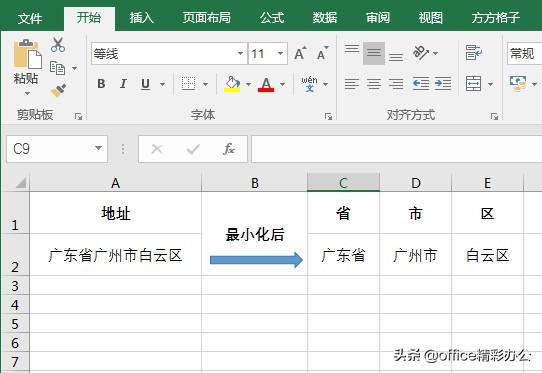
Task: Center text horizontally
Action: [374, 84]
